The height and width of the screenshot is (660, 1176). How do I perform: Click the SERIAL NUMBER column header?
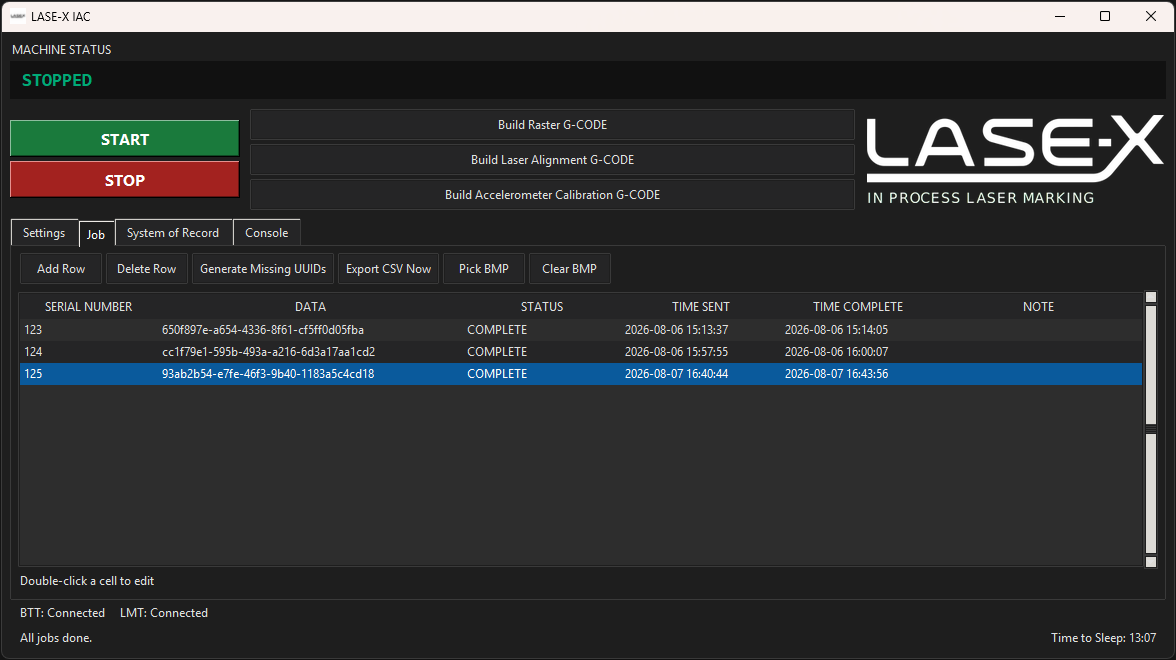pyautogui.click(x=88, y=307)
